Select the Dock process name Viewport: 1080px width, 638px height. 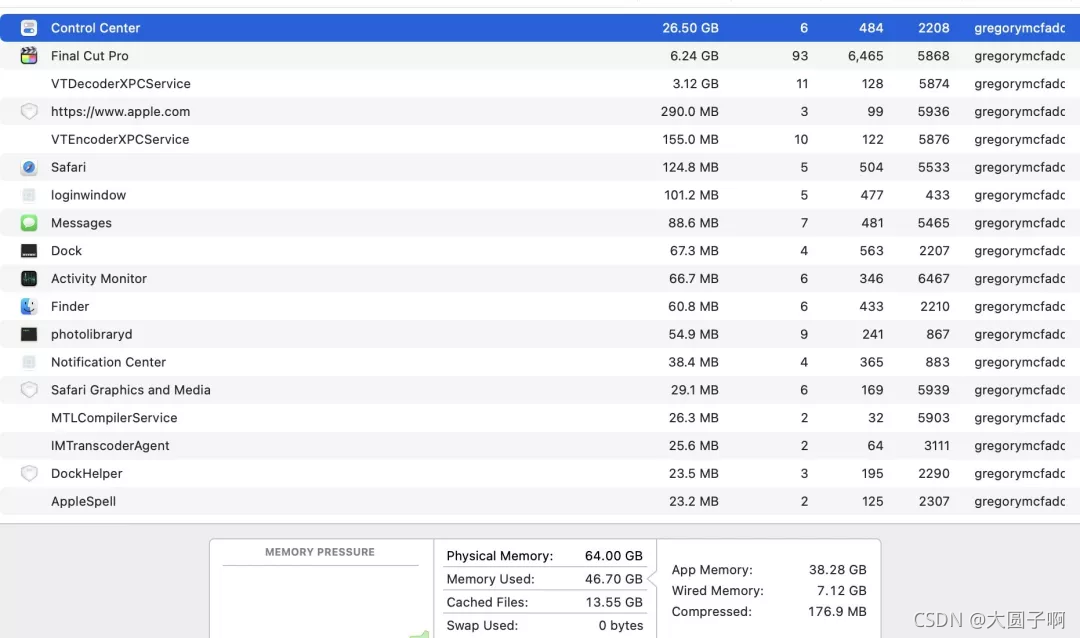coord(66,251)
